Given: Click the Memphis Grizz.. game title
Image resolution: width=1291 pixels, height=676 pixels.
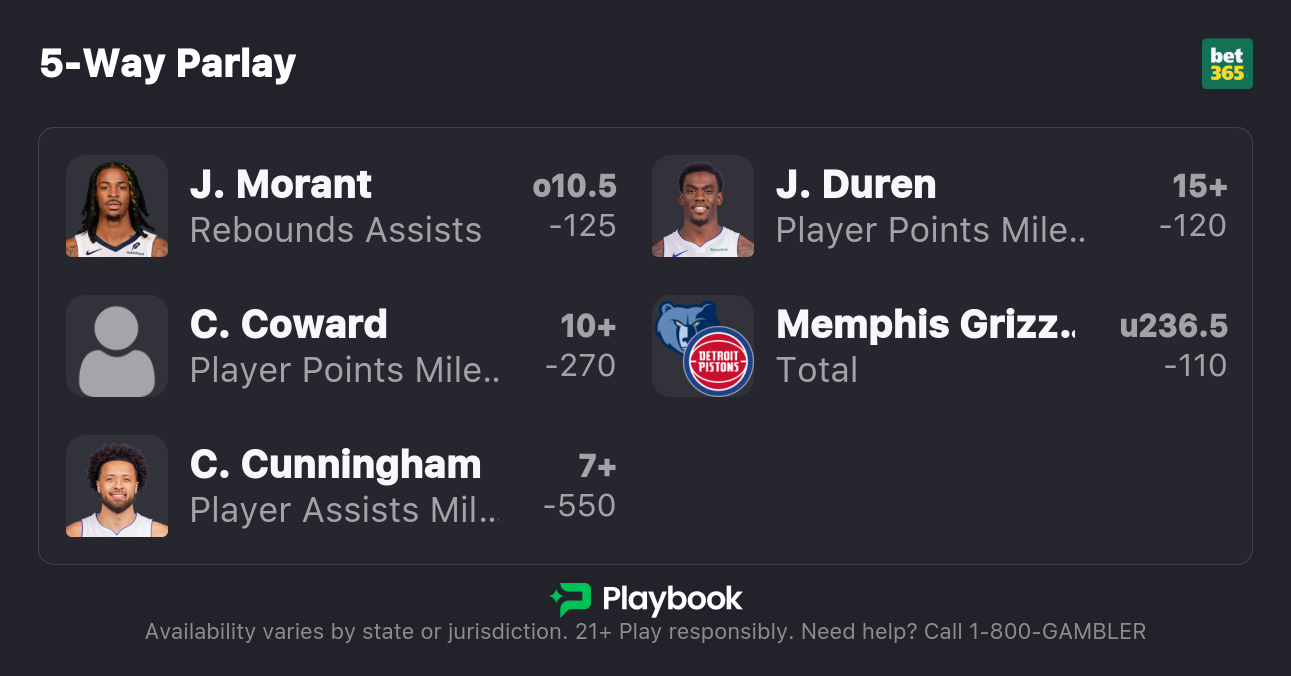Looking at the screenshot, I should pos(926,325).
